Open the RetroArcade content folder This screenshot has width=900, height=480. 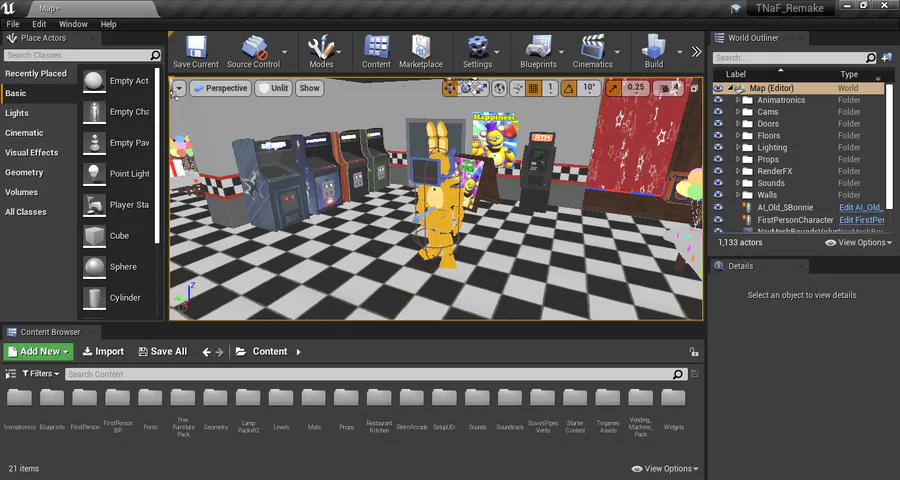(412, 411)
